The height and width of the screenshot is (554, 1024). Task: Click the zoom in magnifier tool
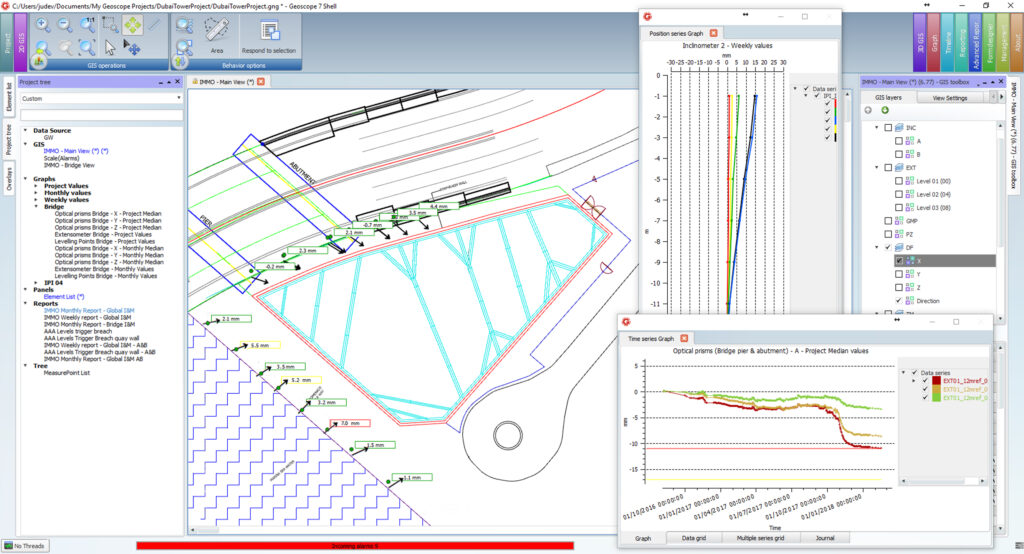pos(43,24)
